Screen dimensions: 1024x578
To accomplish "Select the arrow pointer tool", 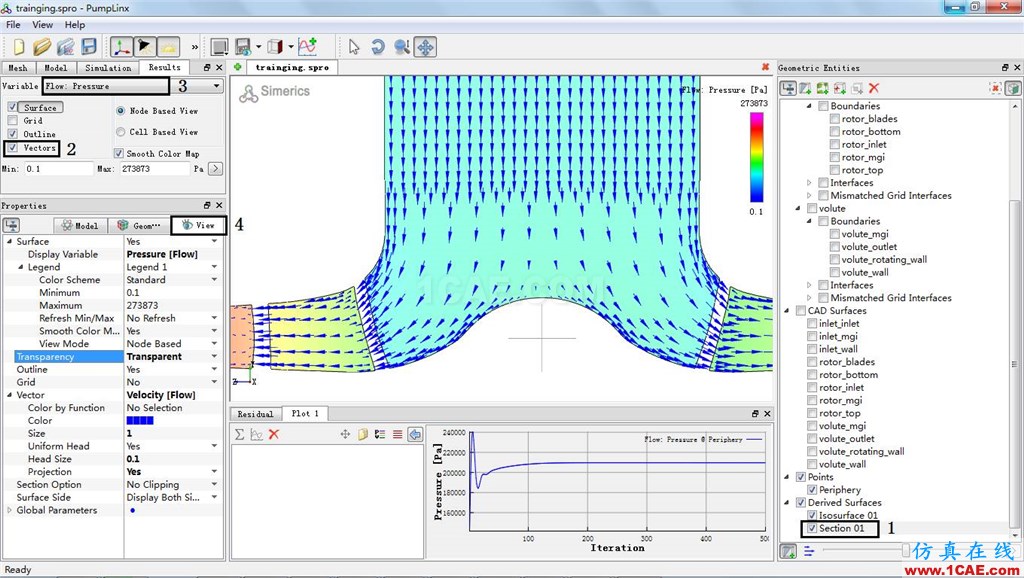I will click(x=354, y=47).
